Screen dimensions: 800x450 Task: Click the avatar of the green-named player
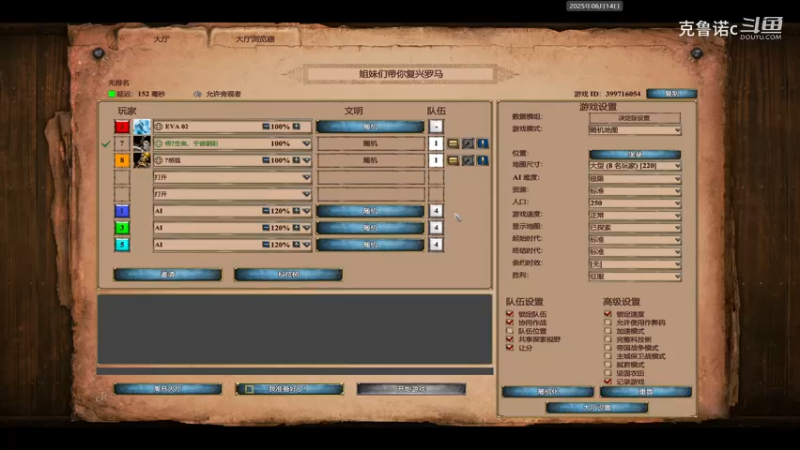(x=142, y=143)
